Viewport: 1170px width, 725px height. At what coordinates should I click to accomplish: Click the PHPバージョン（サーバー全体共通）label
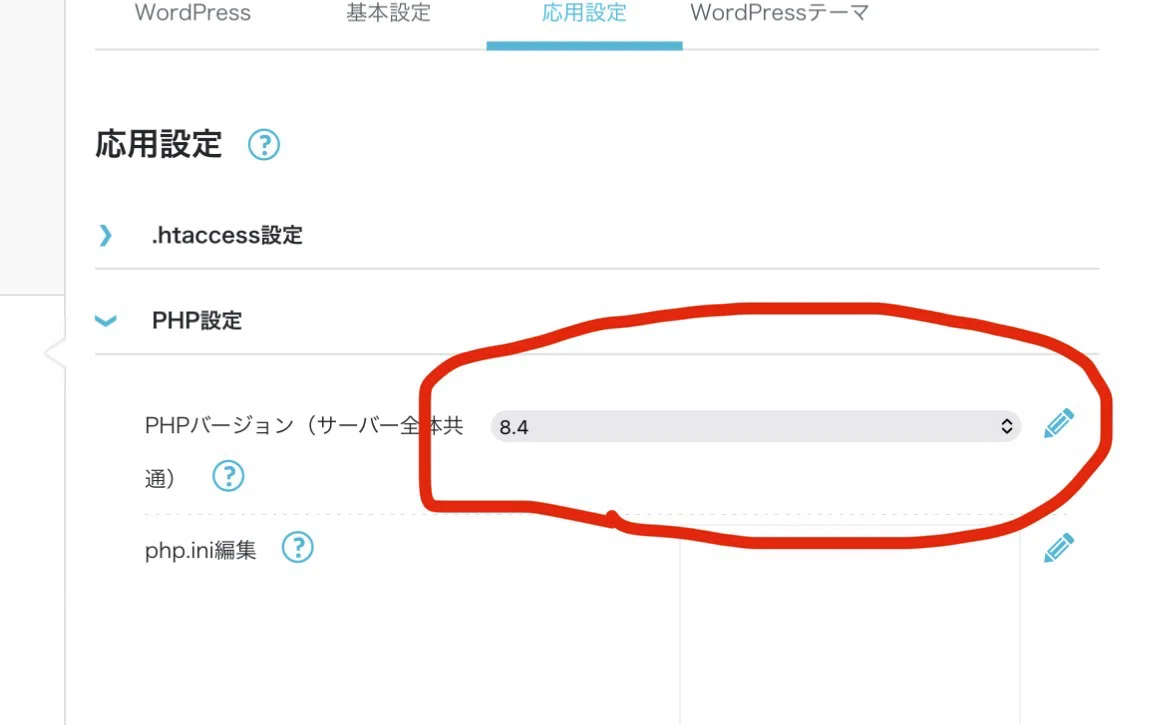coord(304,451)
